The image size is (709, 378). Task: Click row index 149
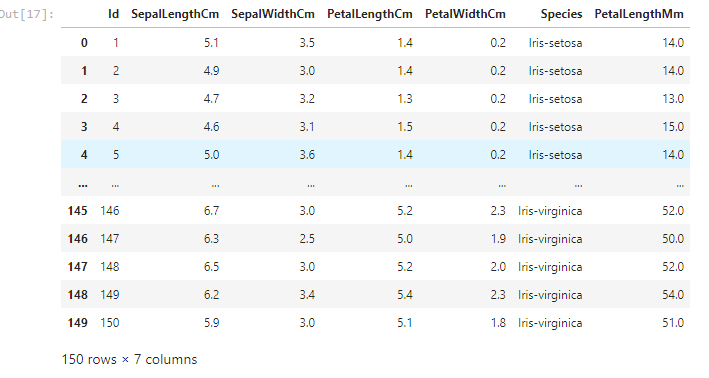point(77,323)
